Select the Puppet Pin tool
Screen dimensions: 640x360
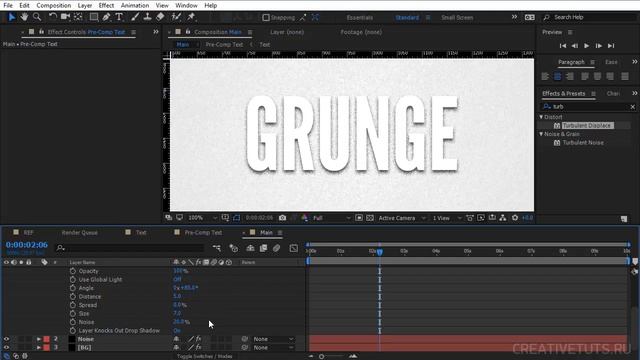point(191,17)
